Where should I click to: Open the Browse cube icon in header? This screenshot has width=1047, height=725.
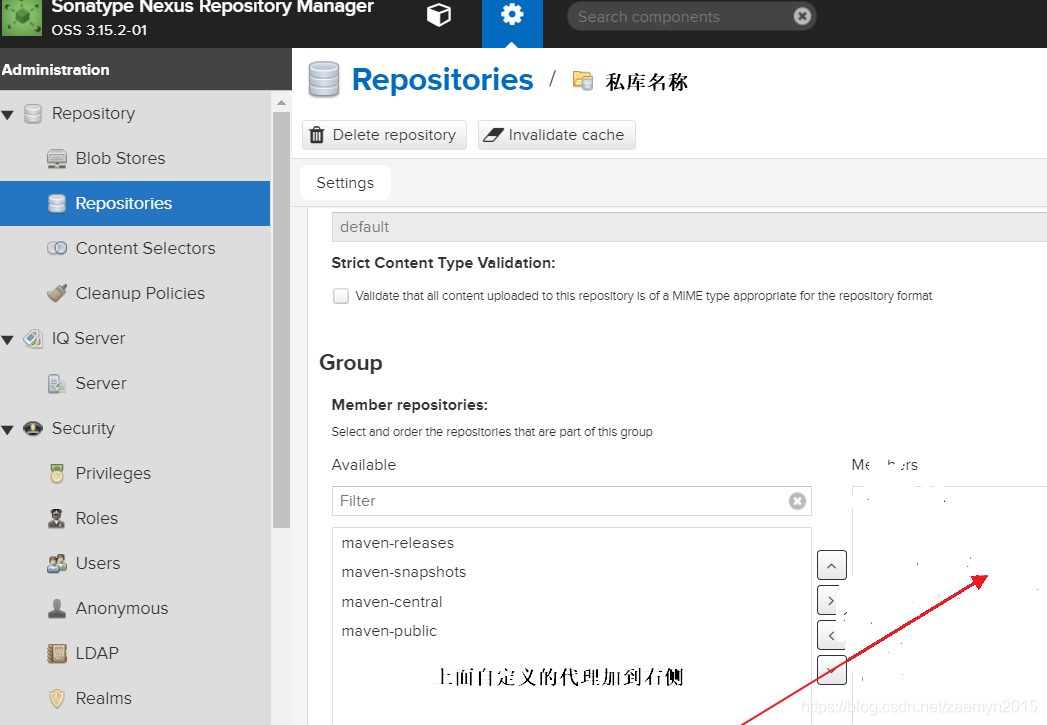tap(439, 15)
